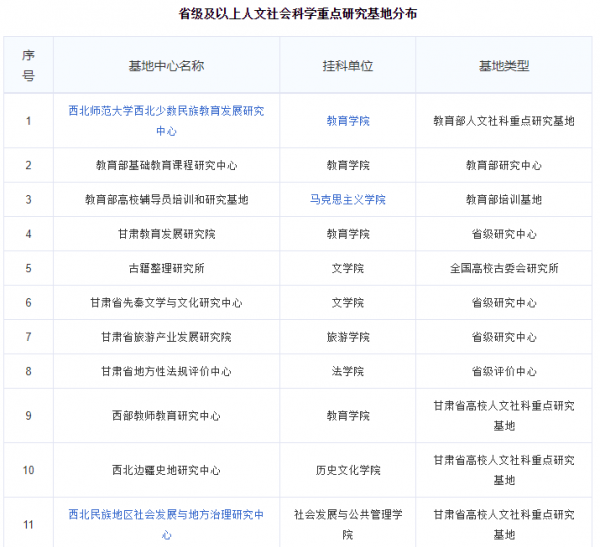Open 西北师范大学西北少数民族教育发展研究中心 link

pos(166,121)
